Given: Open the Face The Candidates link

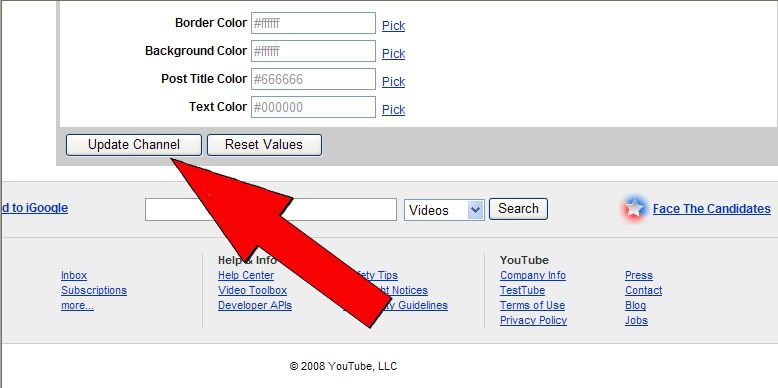Looking at the screenshot, I should click(x=712, y=209).
